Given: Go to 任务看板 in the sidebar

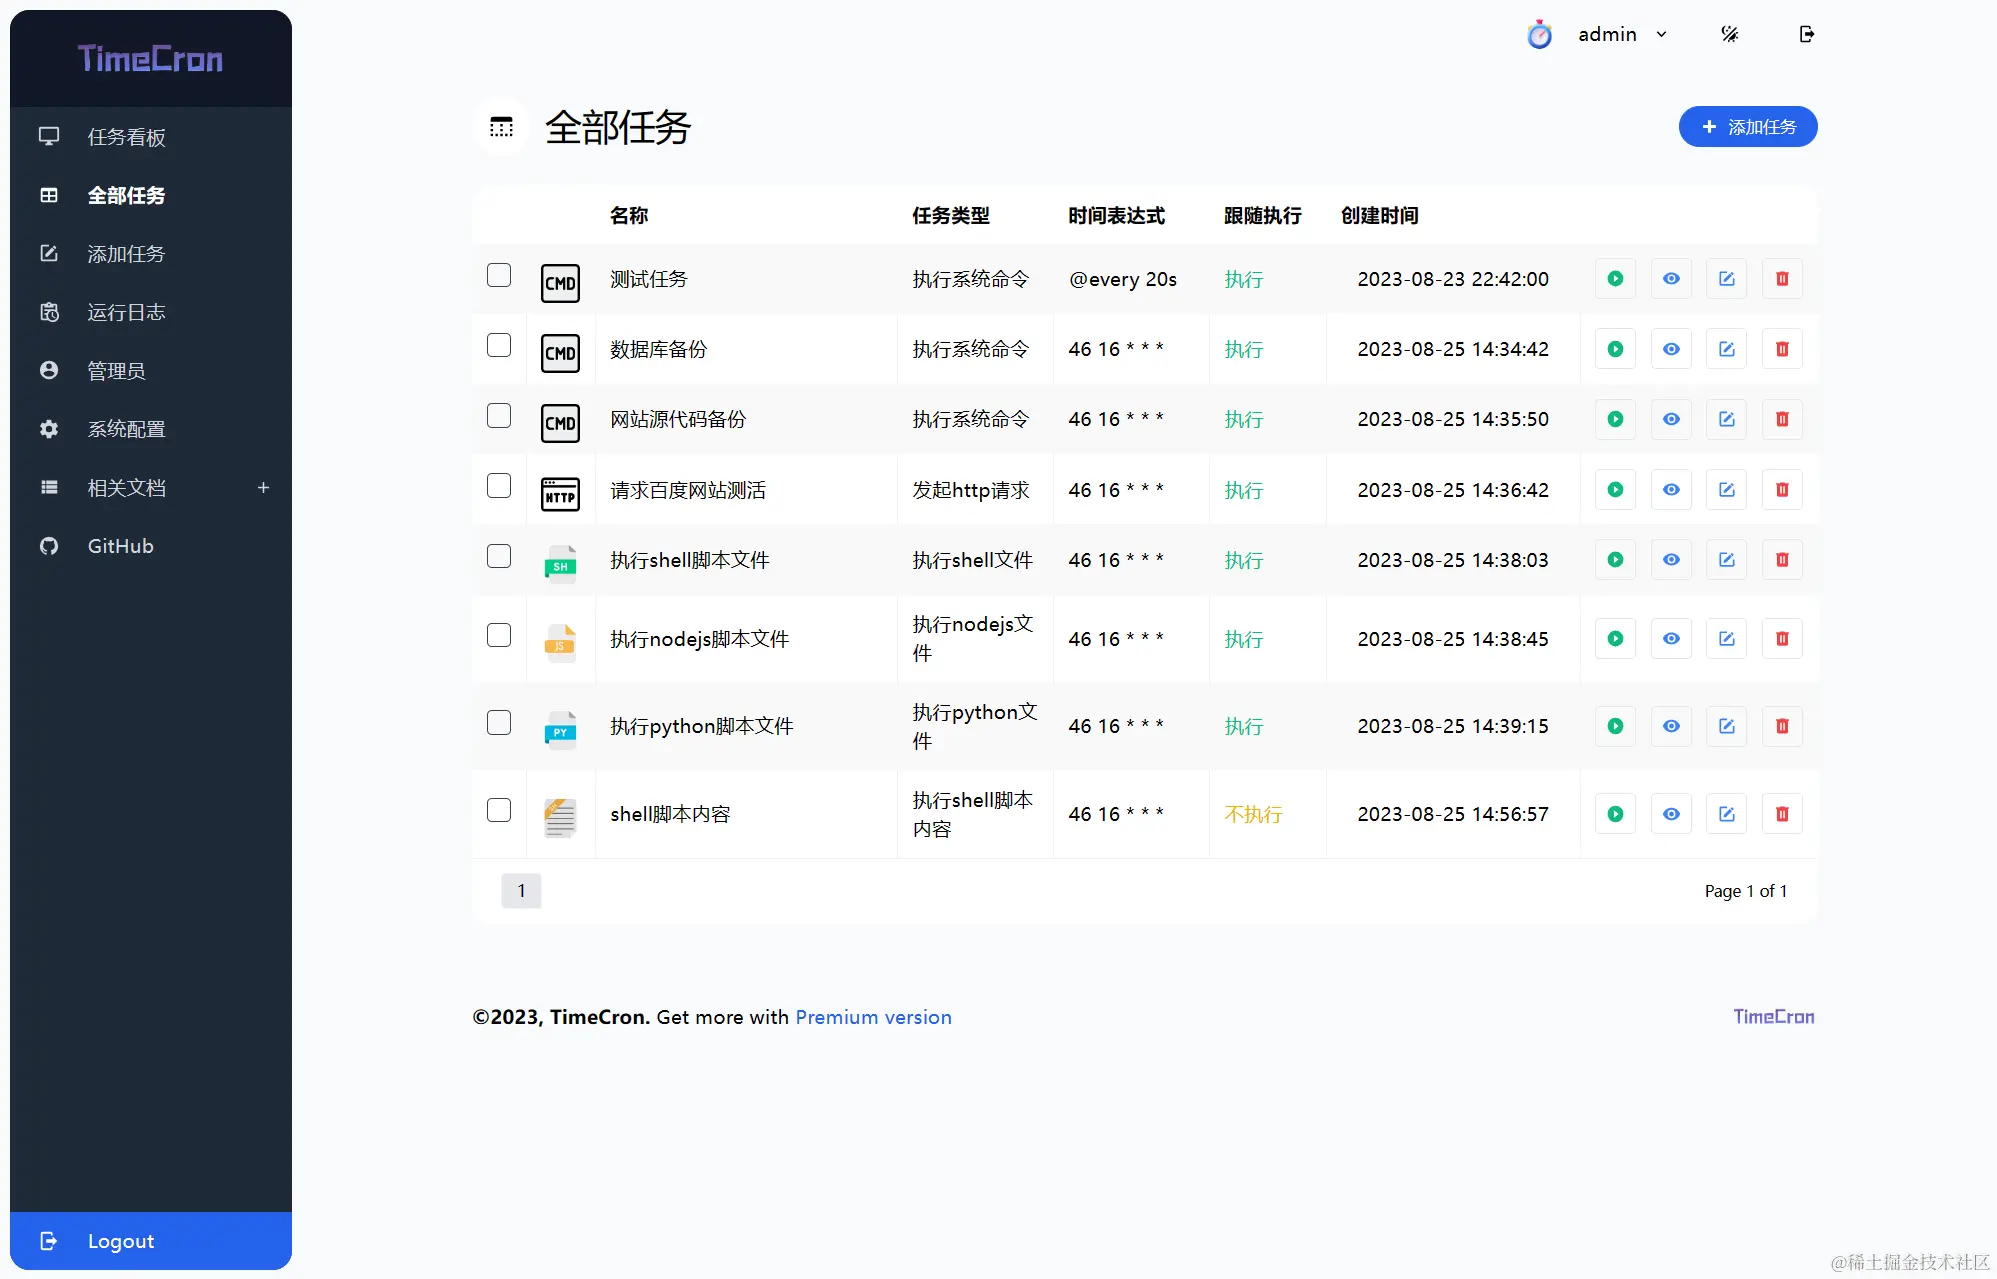Looking at the screenshot, I should pos(126,137).
